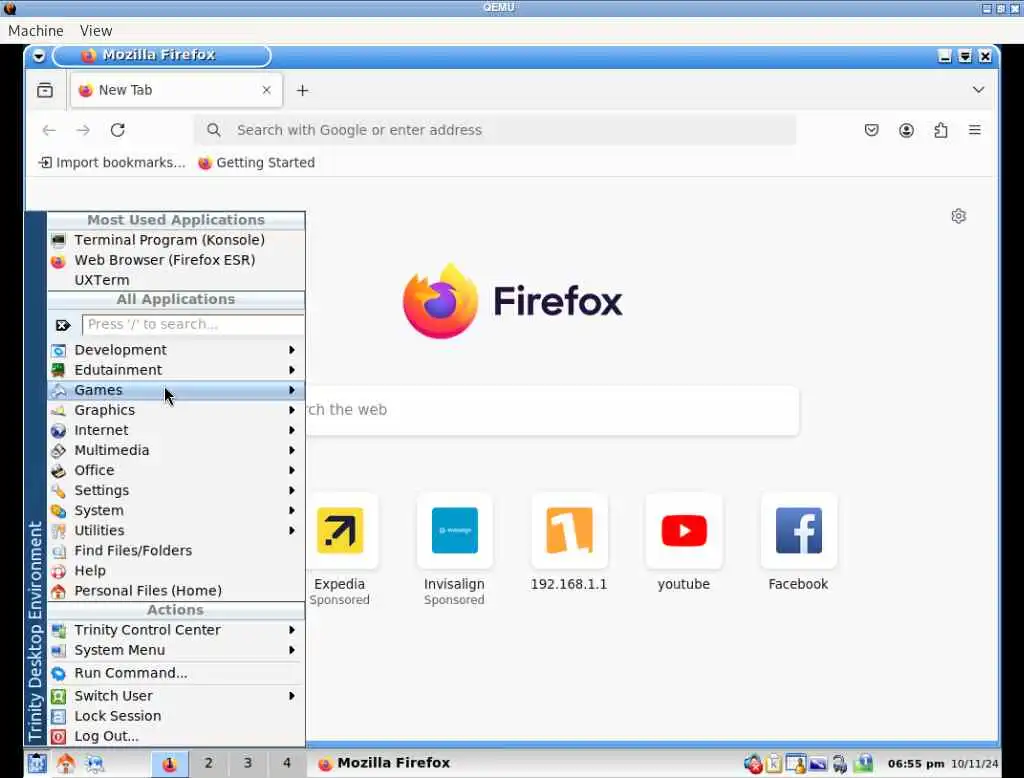
Task: Expand the Multimedia submenu
Action: pyautogui.click(x=175, y=450)
